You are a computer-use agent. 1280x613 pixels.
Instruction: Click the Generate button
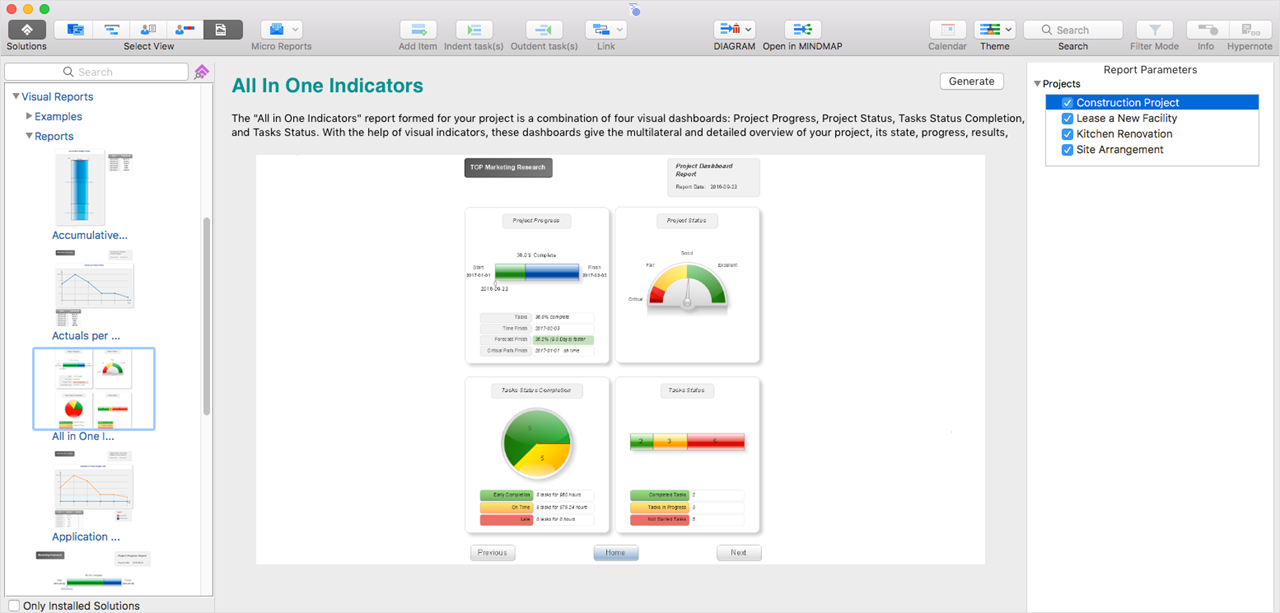(971, 81)
